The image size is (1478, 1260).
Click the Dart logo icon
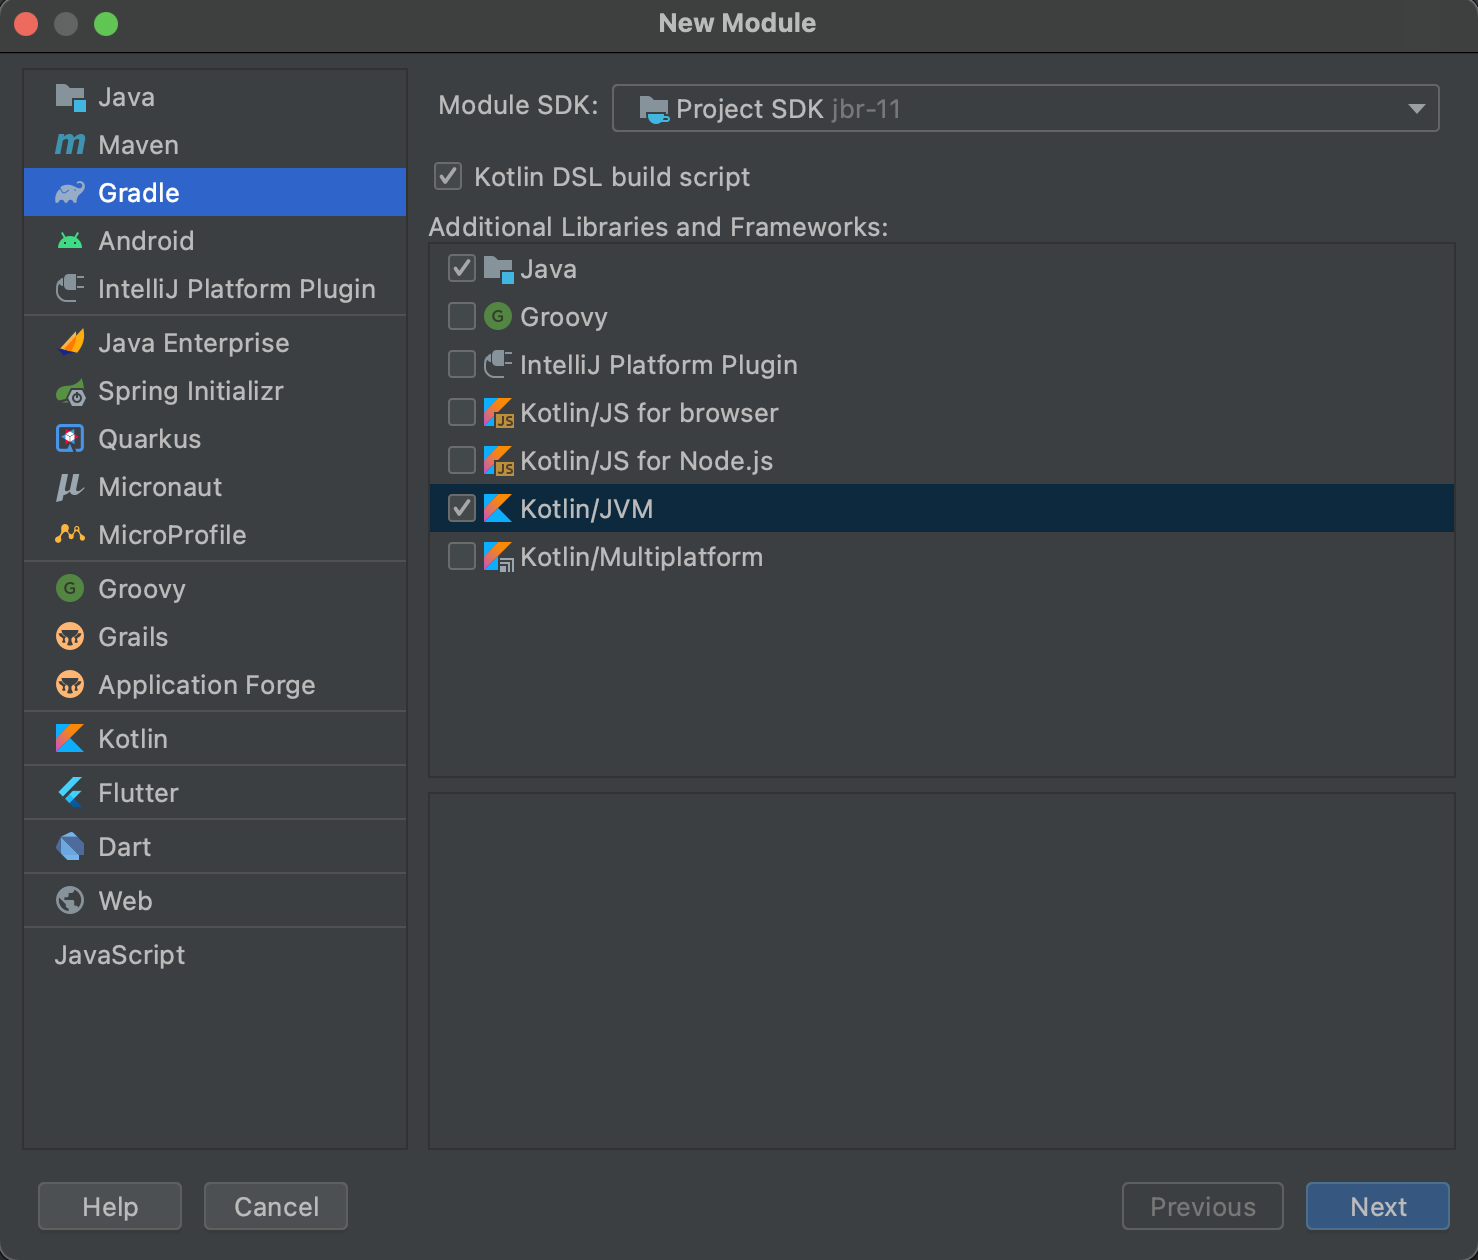(70, 847)
